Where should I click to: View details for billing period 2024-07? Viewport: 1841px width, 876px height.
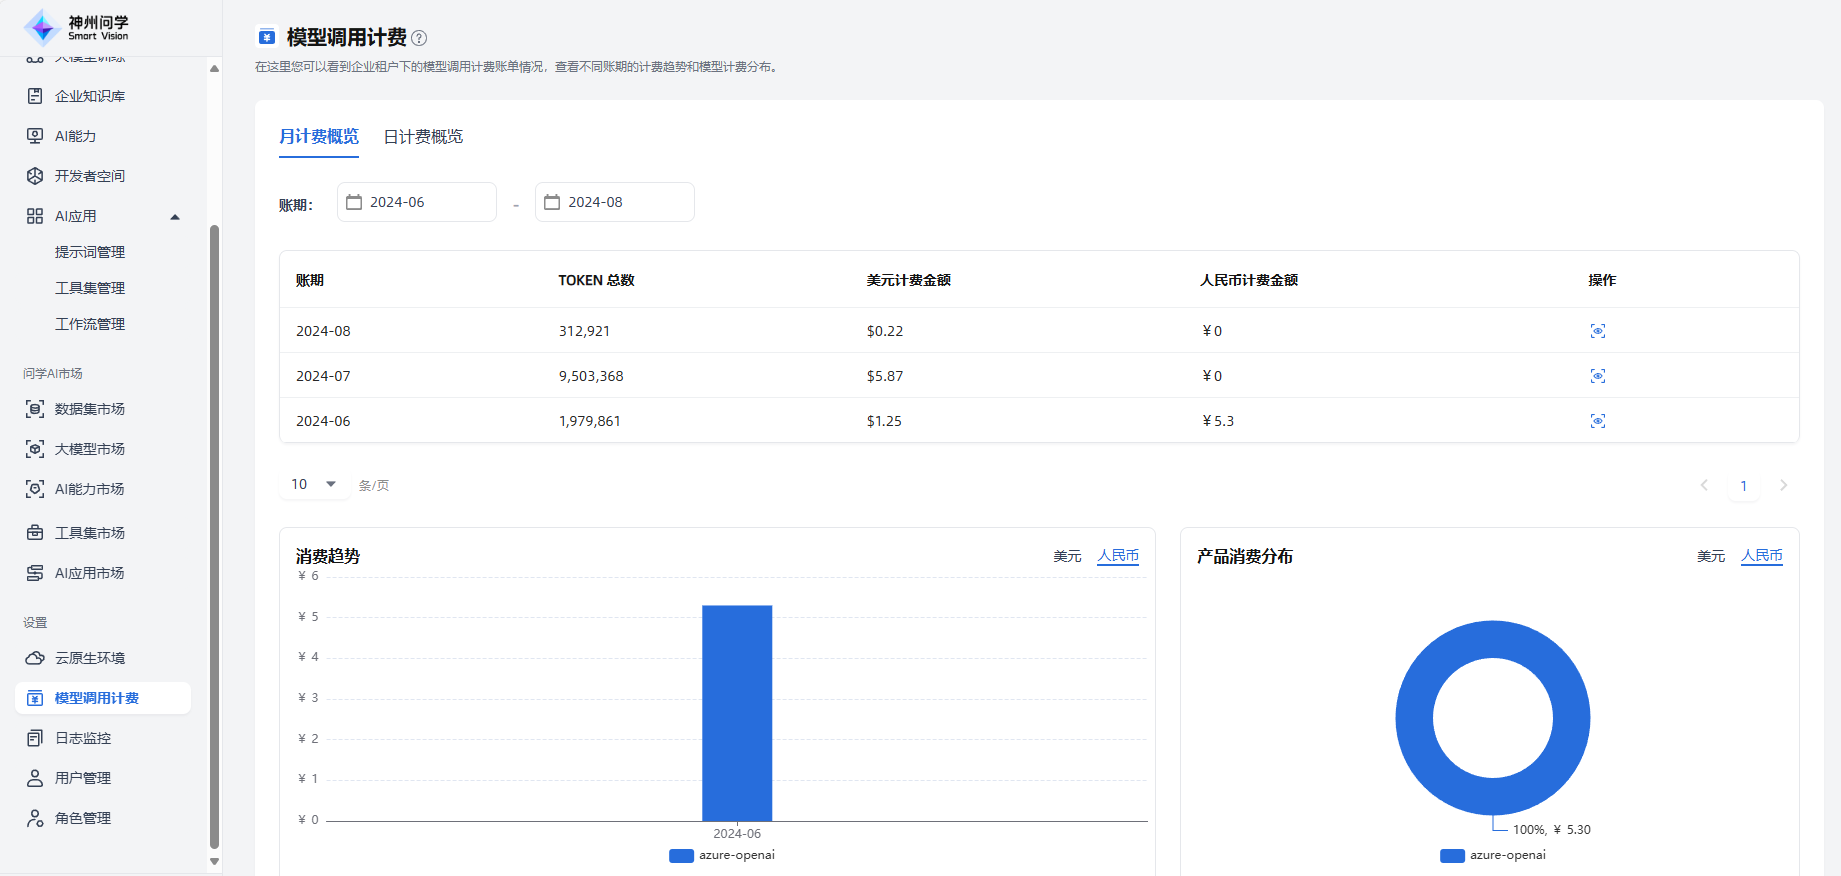click(x=1598, y=376)
